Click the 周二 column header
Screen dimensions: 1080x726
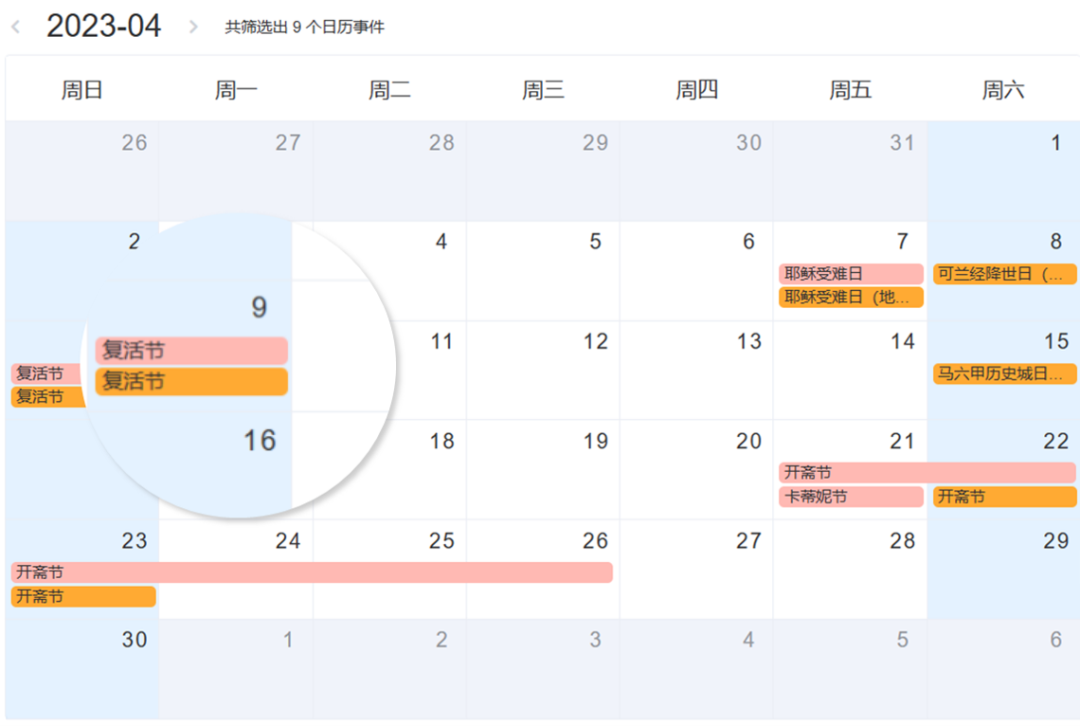tap(389, 90)
